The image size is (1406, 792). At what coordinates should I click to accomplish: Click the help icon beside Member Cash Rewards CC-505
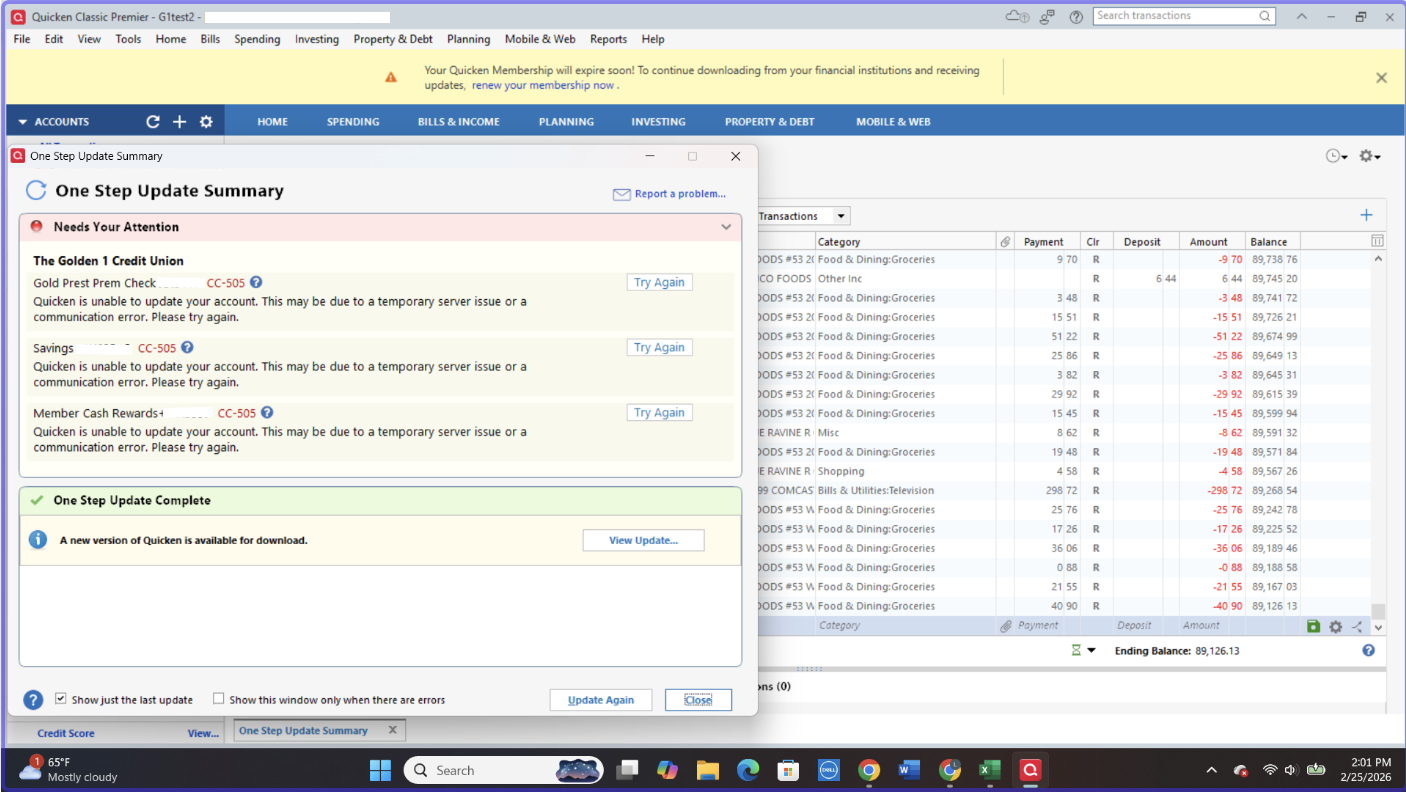coord(267,412)
